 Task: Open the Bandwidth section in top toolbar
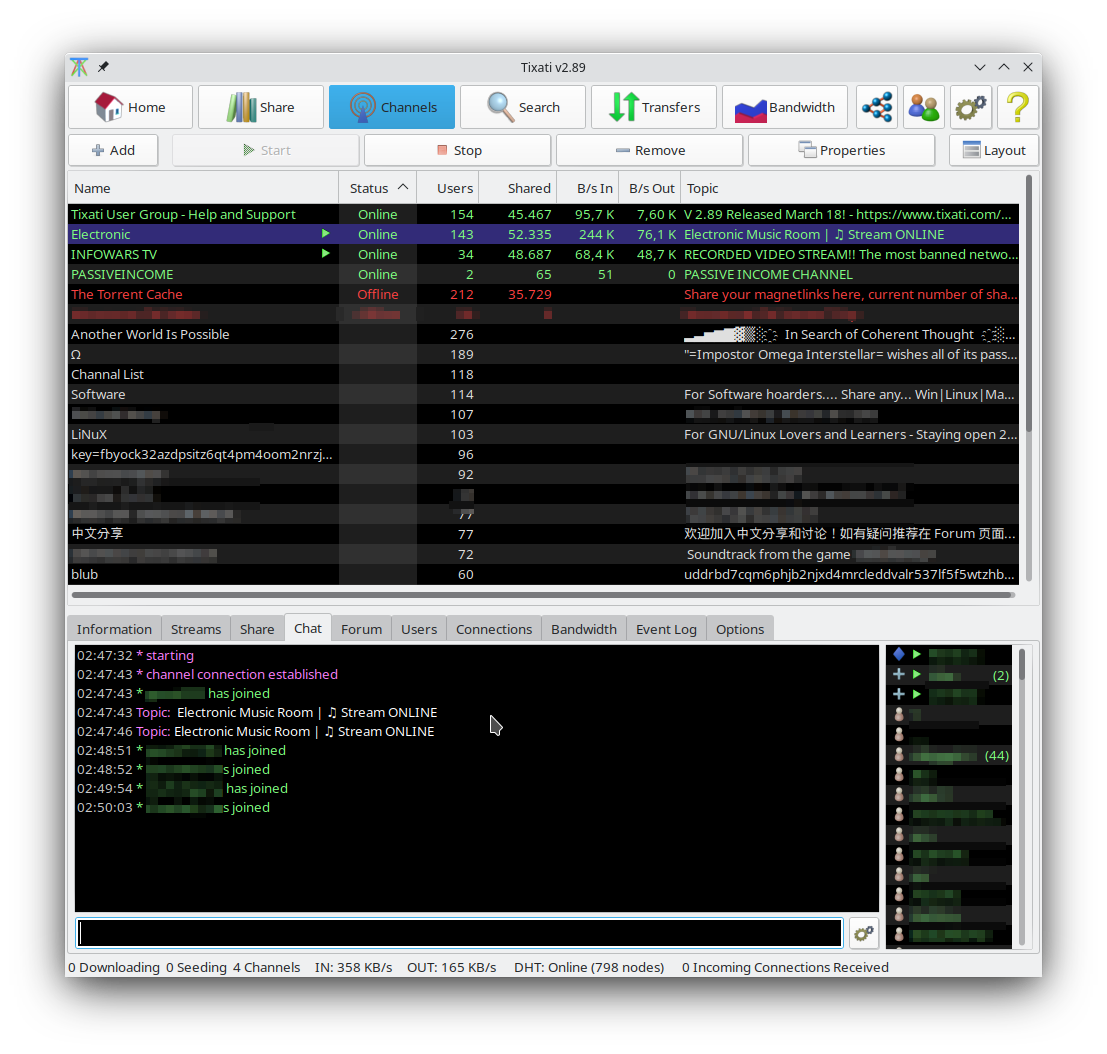[784, 107]
